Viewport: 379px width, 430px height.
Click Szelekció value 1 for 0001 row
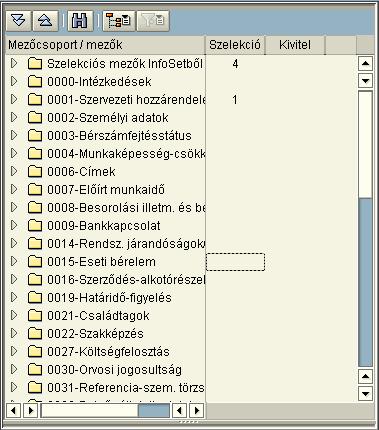tap(235, 100)
